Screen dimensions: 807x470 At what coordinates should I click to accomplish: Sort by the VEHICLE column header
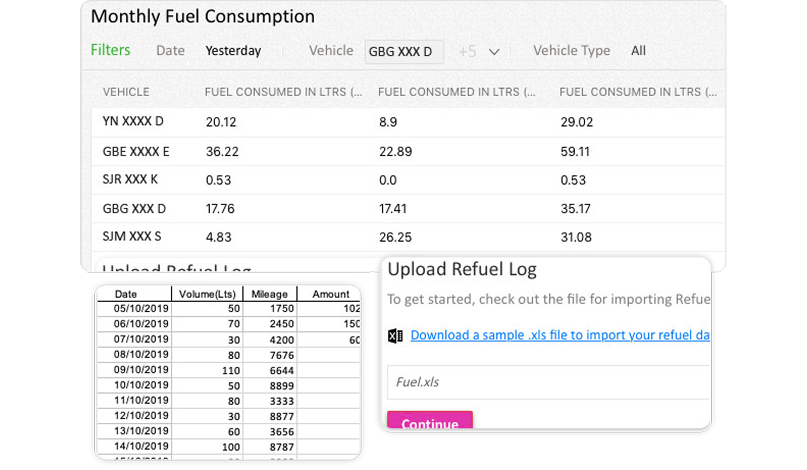(126, 92)
